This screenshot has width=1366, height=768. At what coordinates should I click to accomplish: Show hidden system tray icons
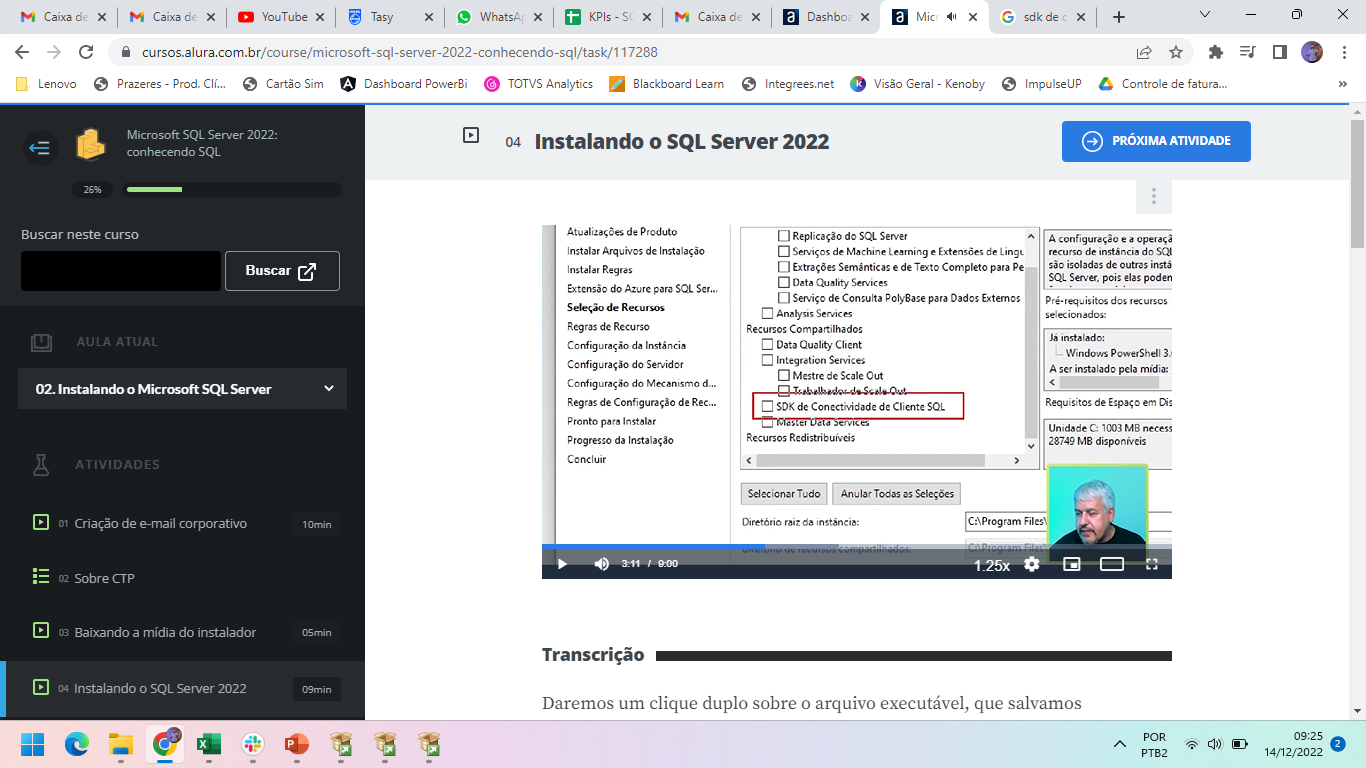1120,744
